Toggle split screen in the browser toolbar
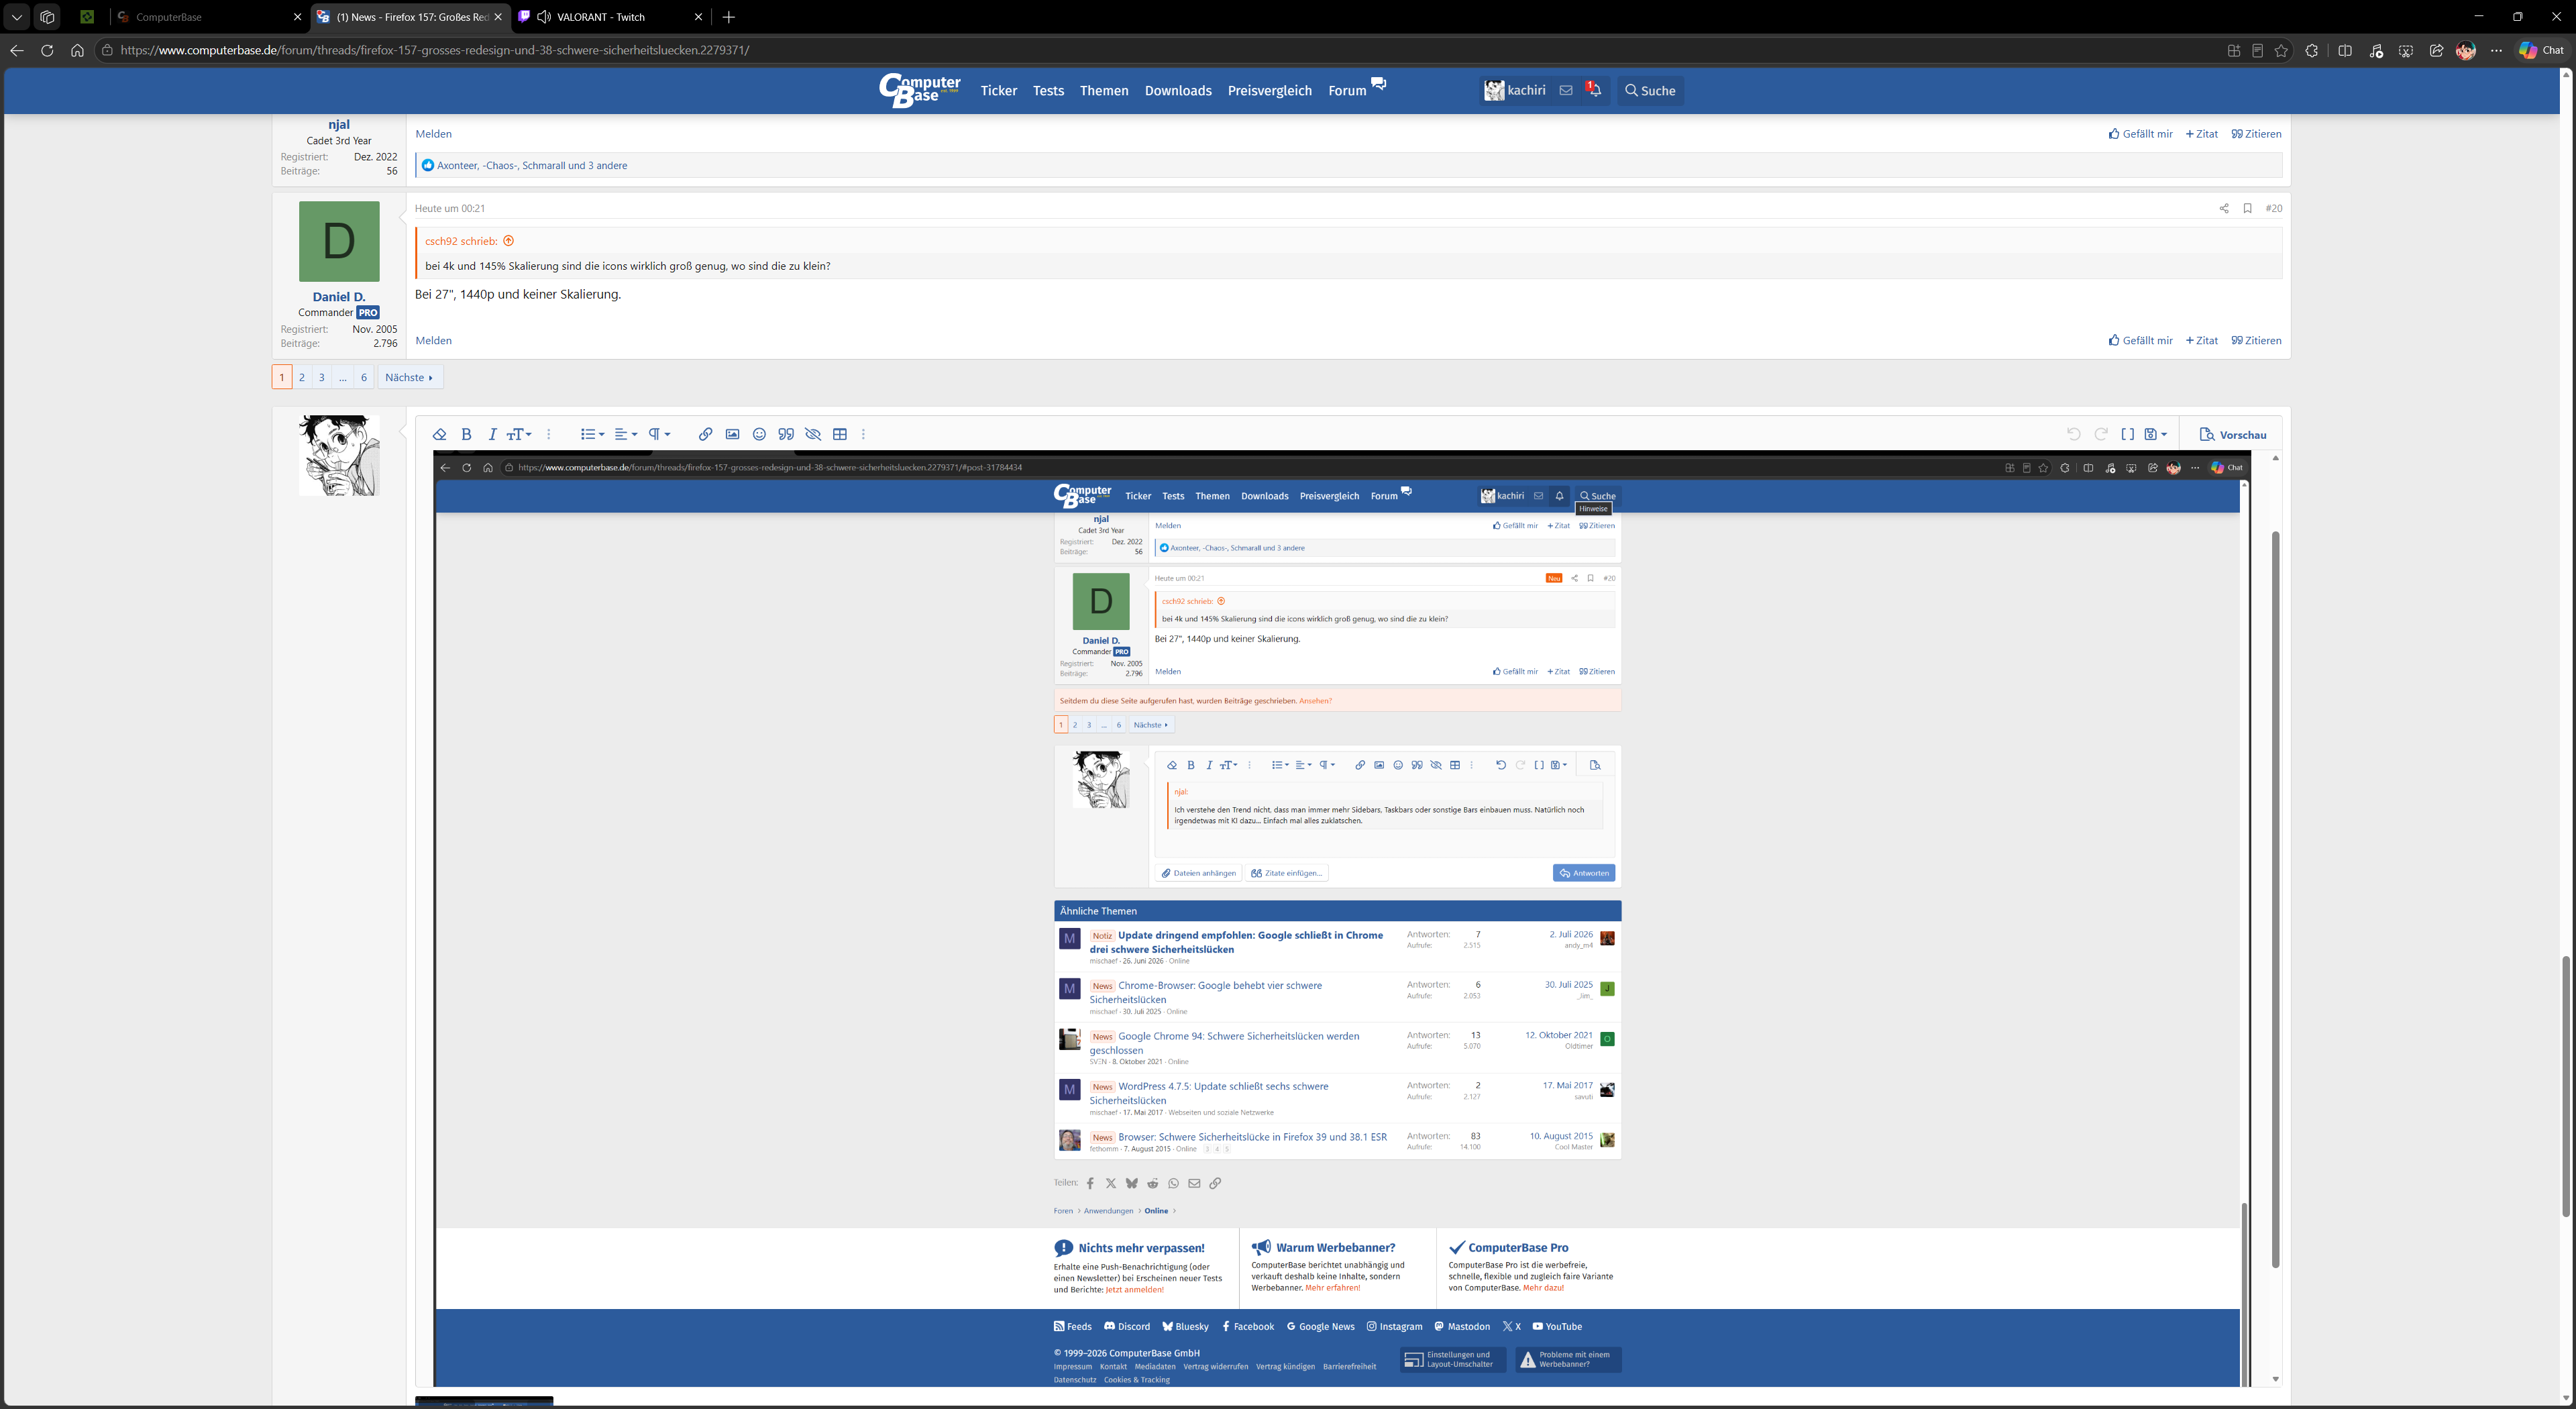 tap(2345, 50)
